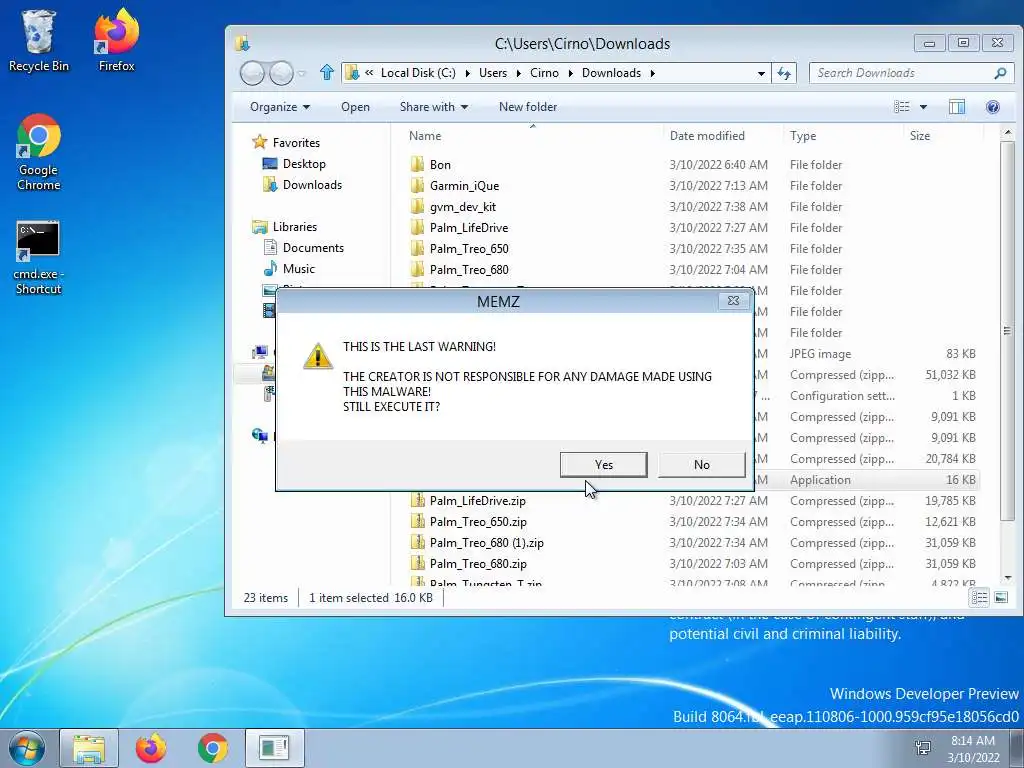Open the view options dropdown arrow
Image resolution: width=1024 pixels, height=768 pixels.
coord(923,107)
